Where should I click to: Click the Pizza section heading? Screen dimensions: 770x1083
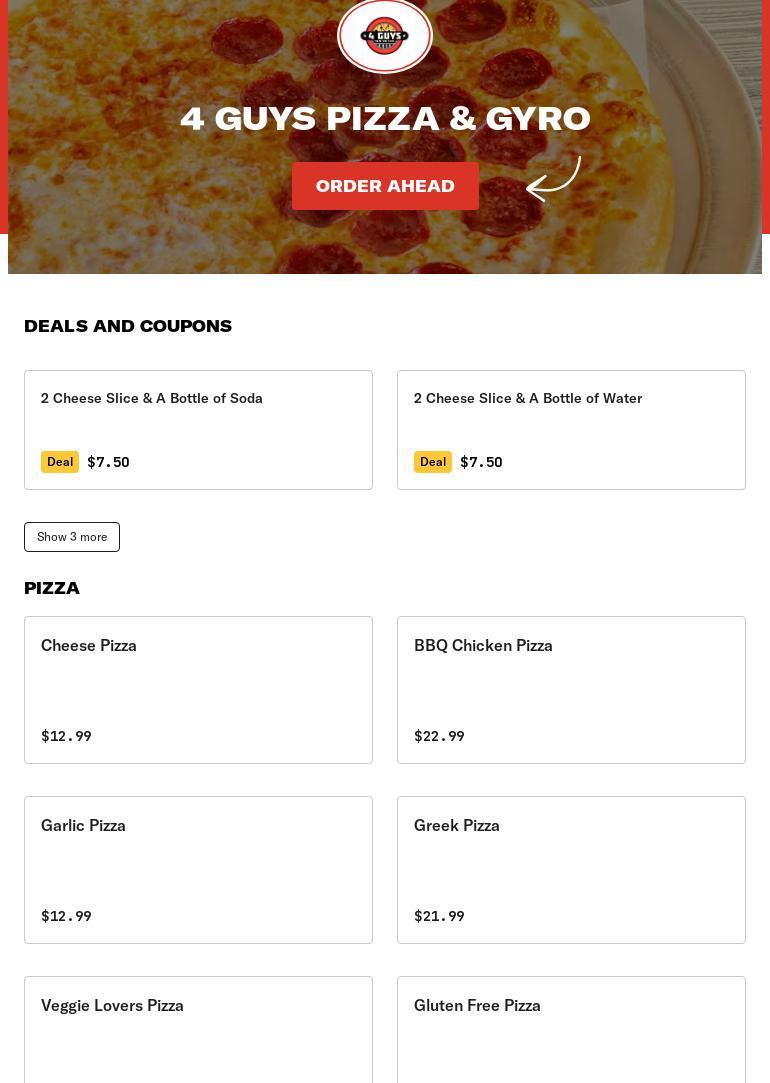coord(52,588)
